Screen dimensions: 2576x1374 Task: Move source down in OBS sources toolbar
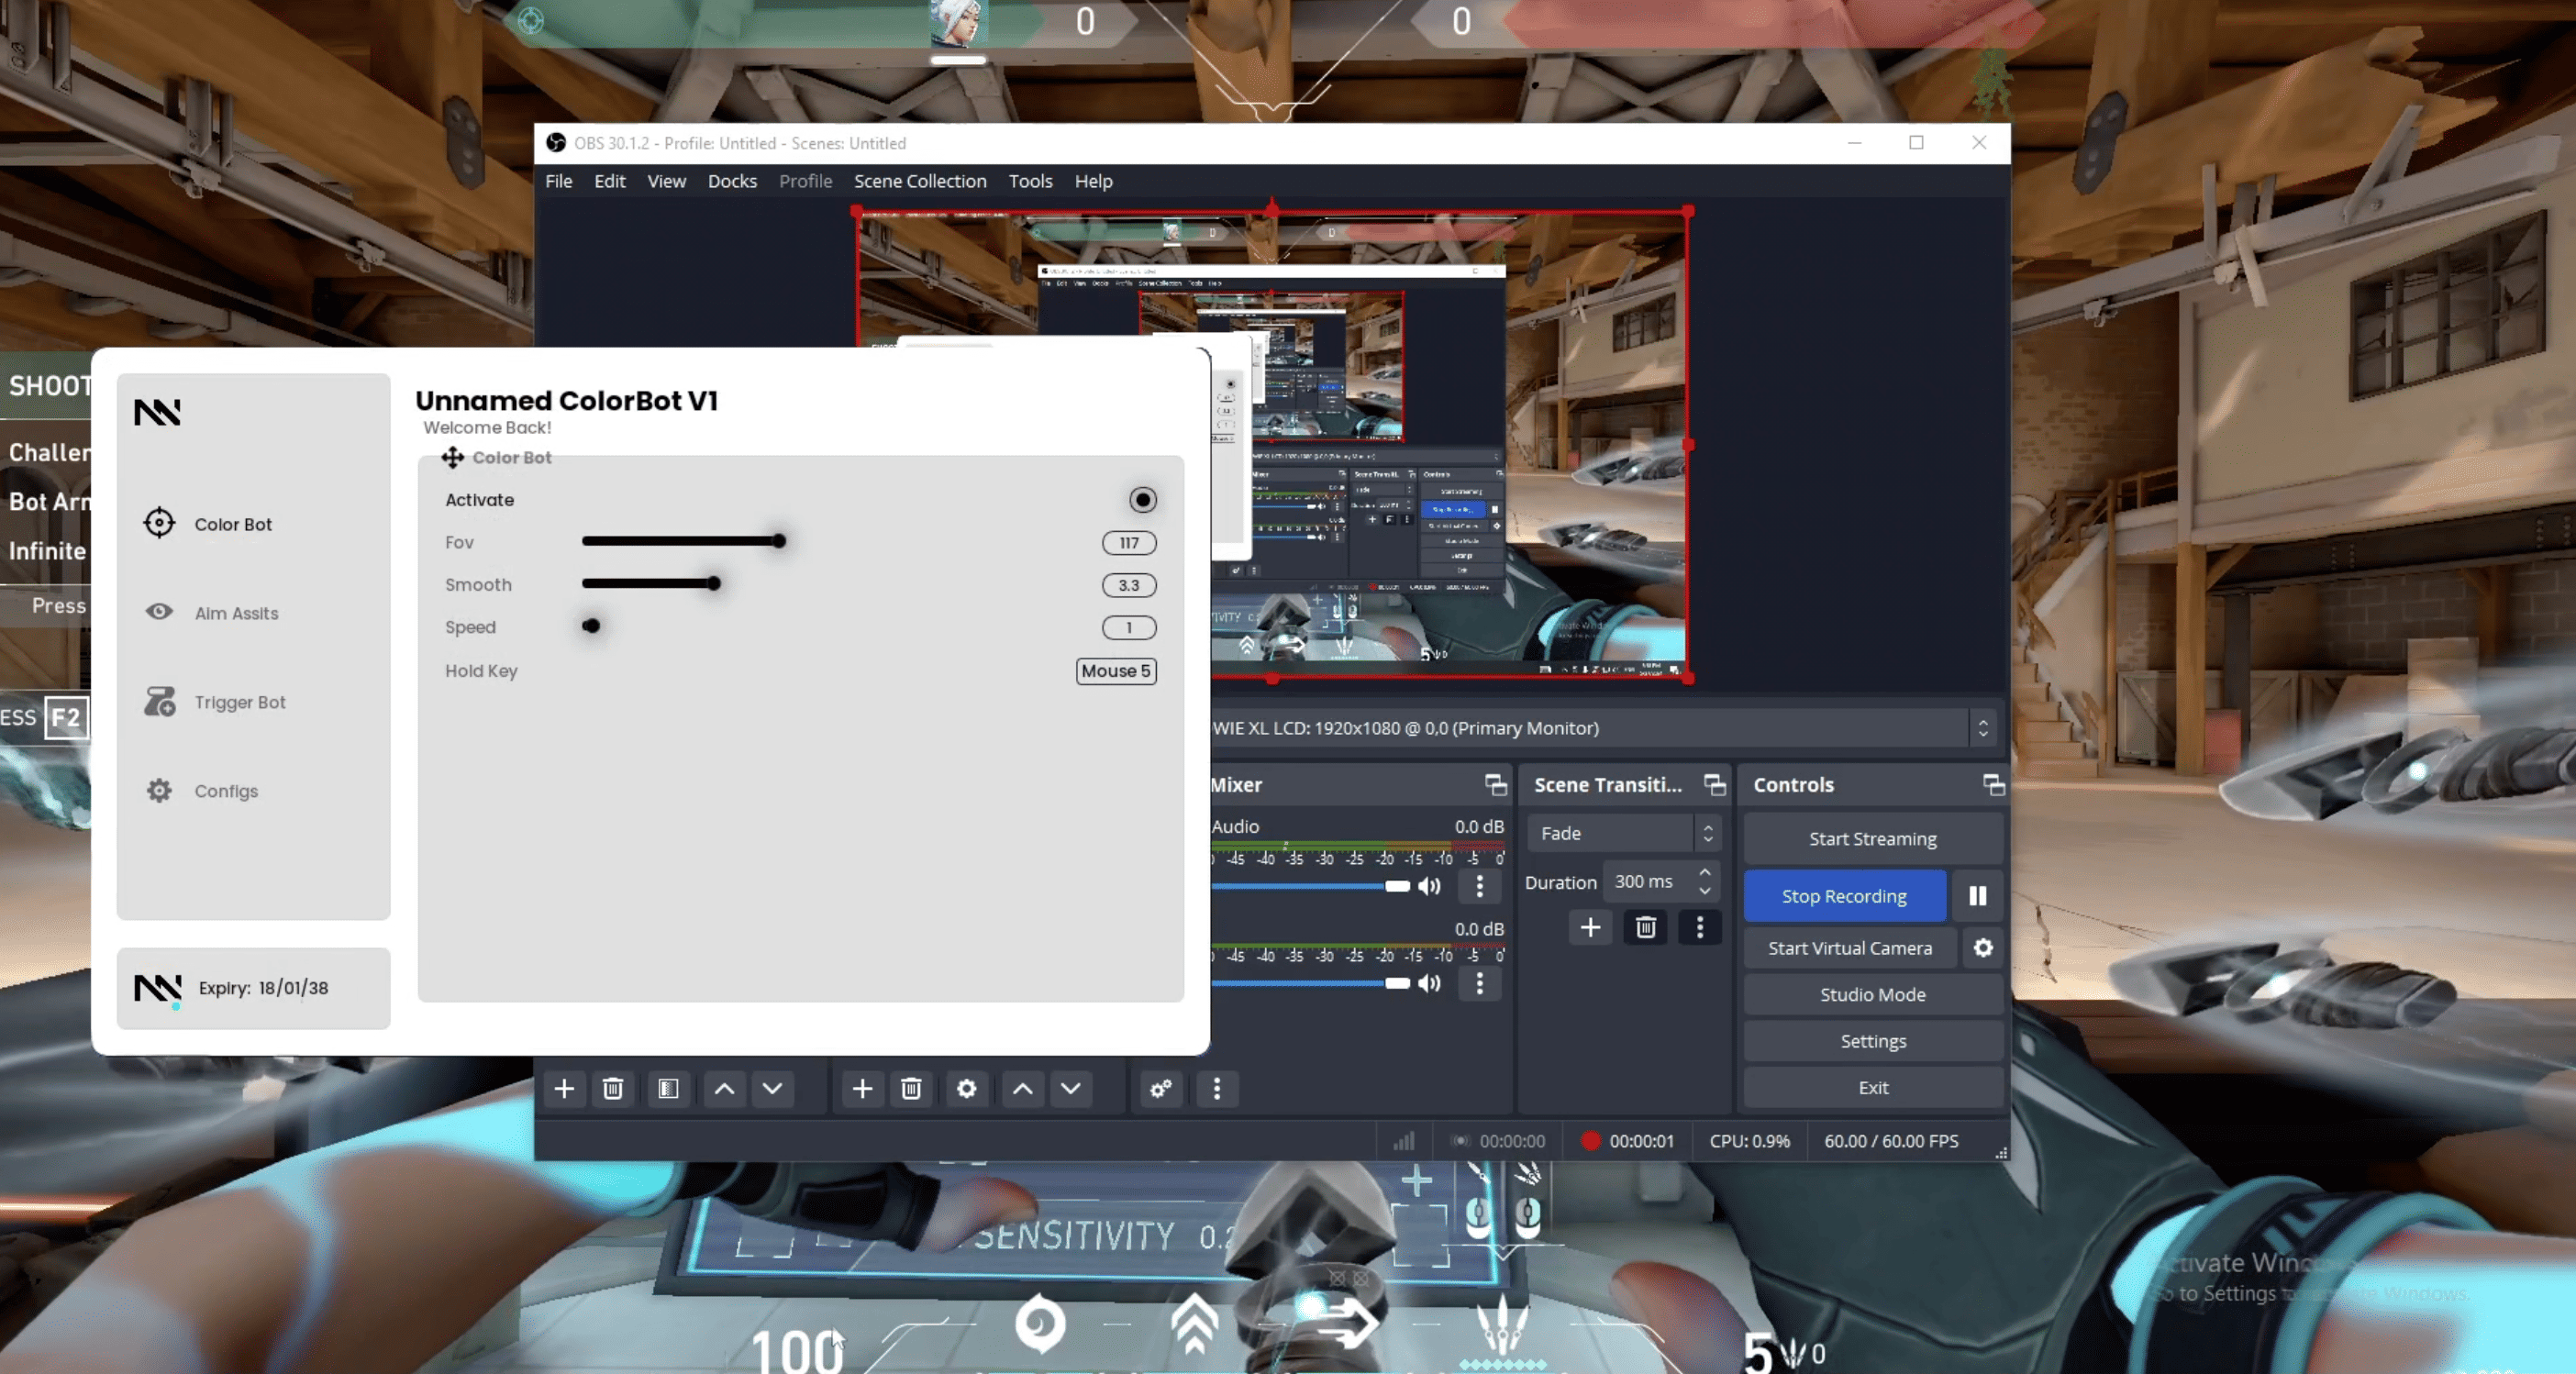tap(1071, 1088)
